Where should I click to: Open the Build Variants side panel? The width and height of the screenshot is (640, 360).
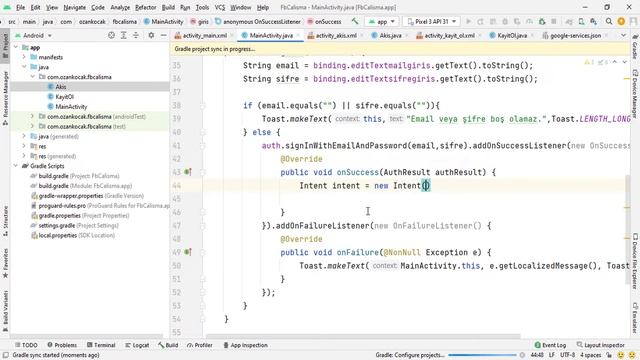coord(5,311)
